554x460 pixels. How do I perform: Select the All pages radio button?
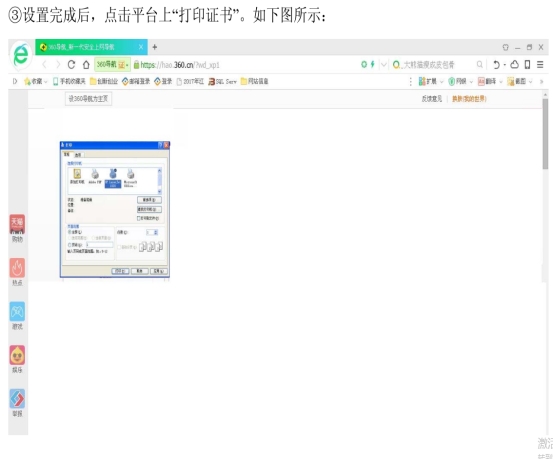click(70, 232)
